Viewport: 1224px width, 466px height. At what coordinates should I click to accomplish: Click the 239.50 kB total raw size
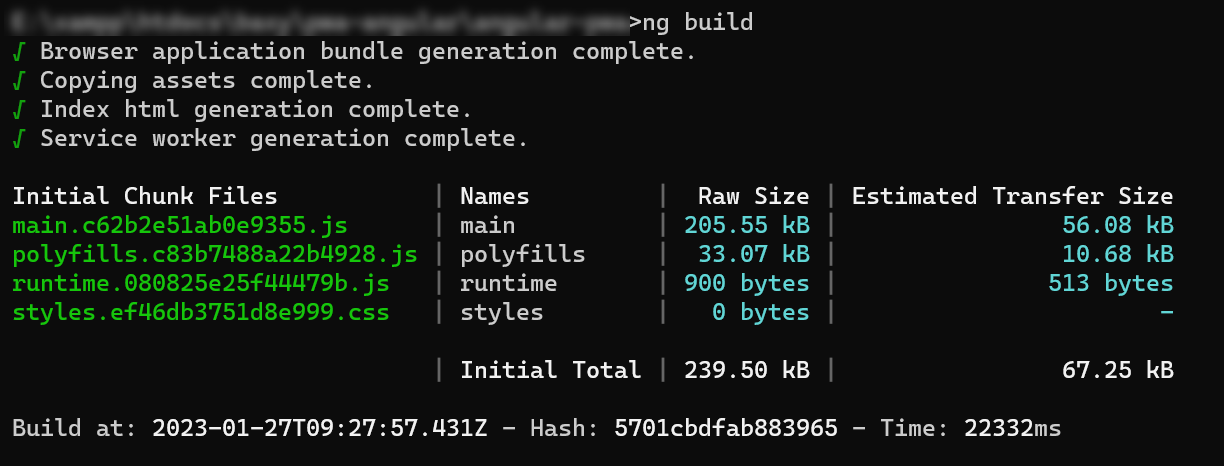point(747,371)
